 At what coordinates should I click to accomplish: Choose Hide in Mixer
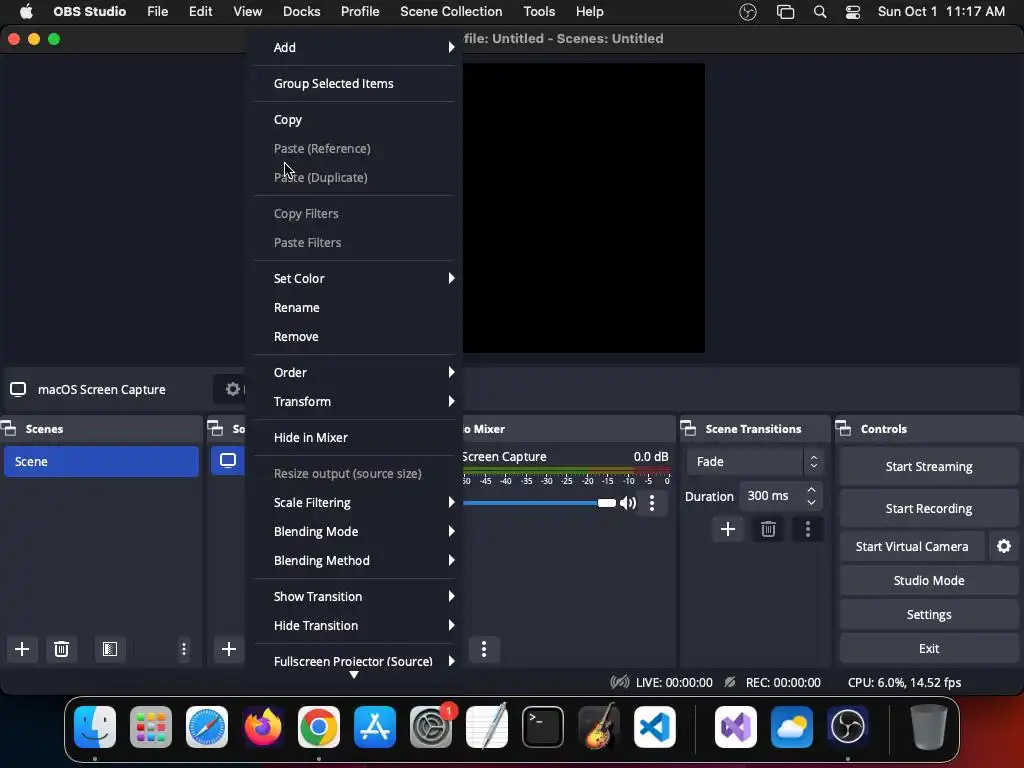[354, 438]
